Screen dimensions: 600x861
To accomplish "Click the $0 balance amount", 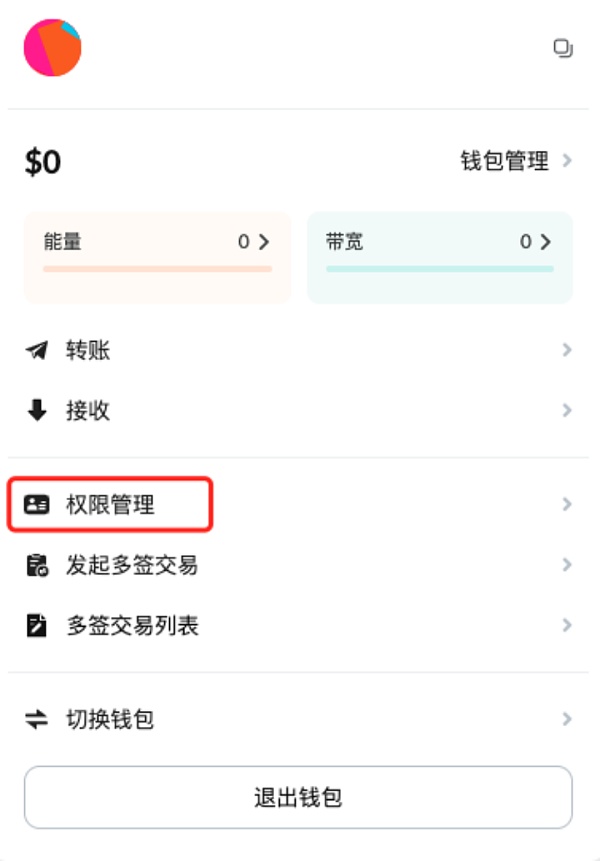I will 41,160.
